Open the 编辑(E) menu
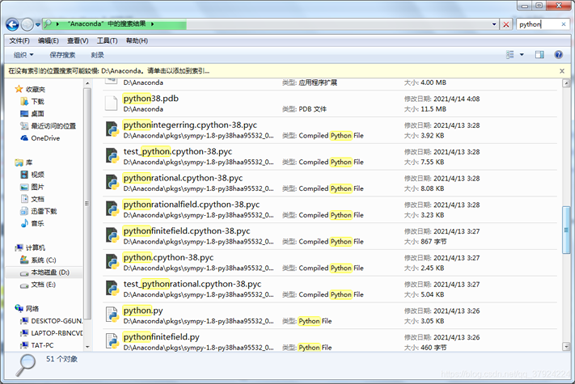The image size is (575, 384). click(x=48, y=41)
